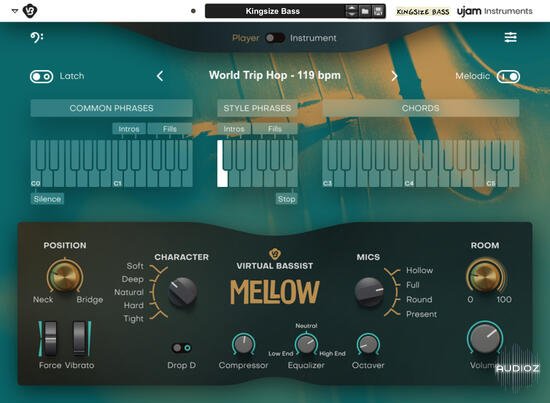Click the C3 key on chords keyboard
The width and height of the screenshot is (550, 403).
click(x=328, y=179)
